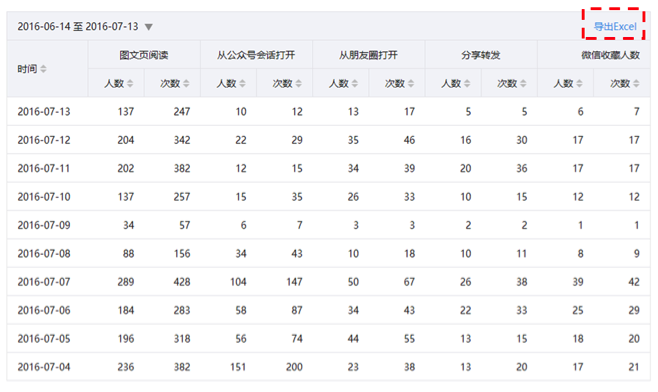This screenshot has width=658, height=392.
Task: Sort 从公众号会话打开 人数 column
Action: pos(243,84)
